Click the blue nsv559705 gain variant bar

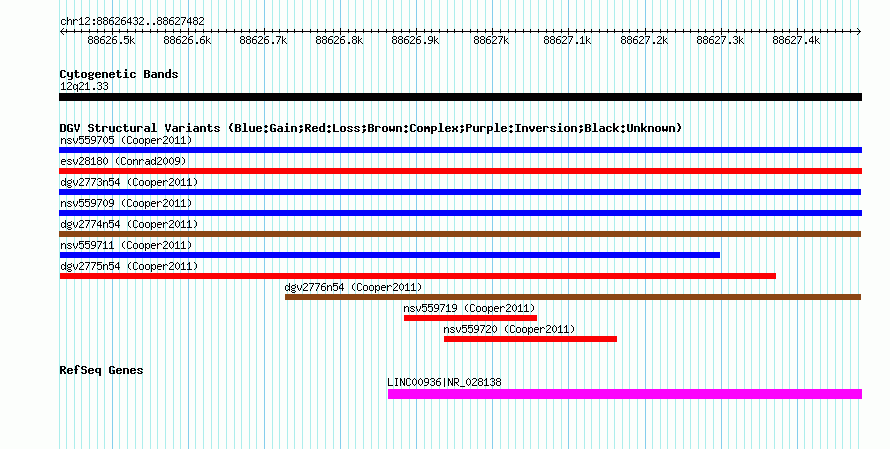coord(460,150)
